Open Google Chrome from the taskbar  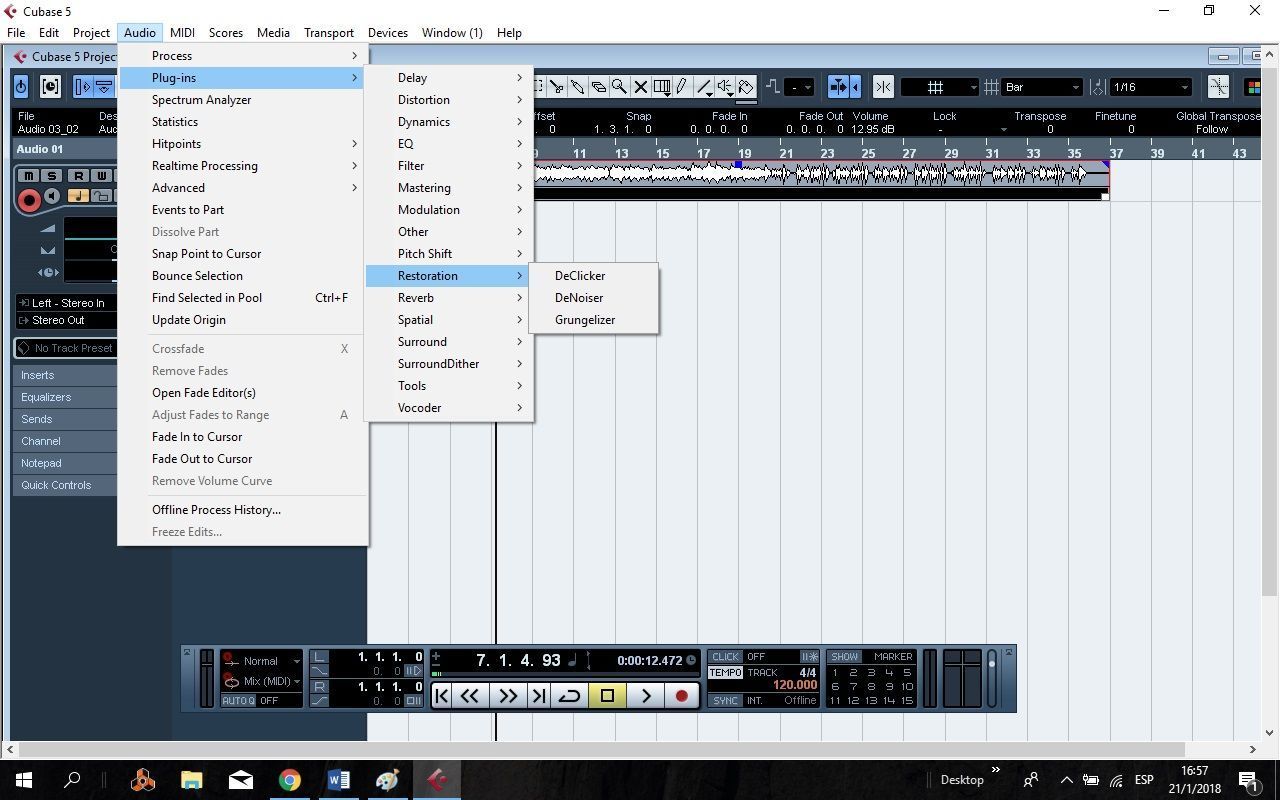(289, 780)
